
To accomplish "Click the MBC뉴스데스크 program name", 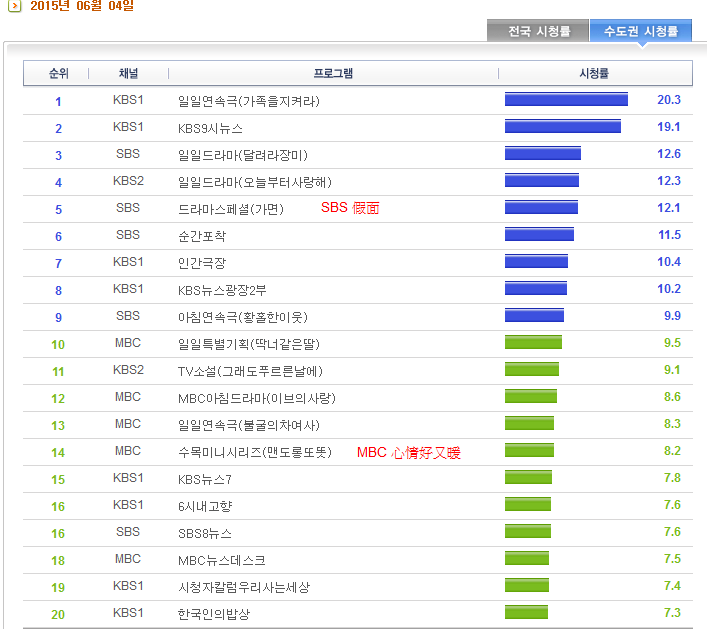I will point(221,560).
